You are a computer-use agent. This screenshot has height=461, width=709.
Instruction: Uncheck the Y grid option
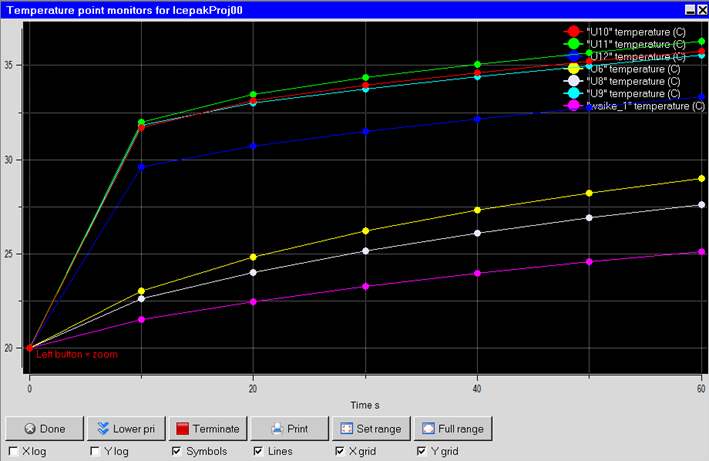pos(421,451)
